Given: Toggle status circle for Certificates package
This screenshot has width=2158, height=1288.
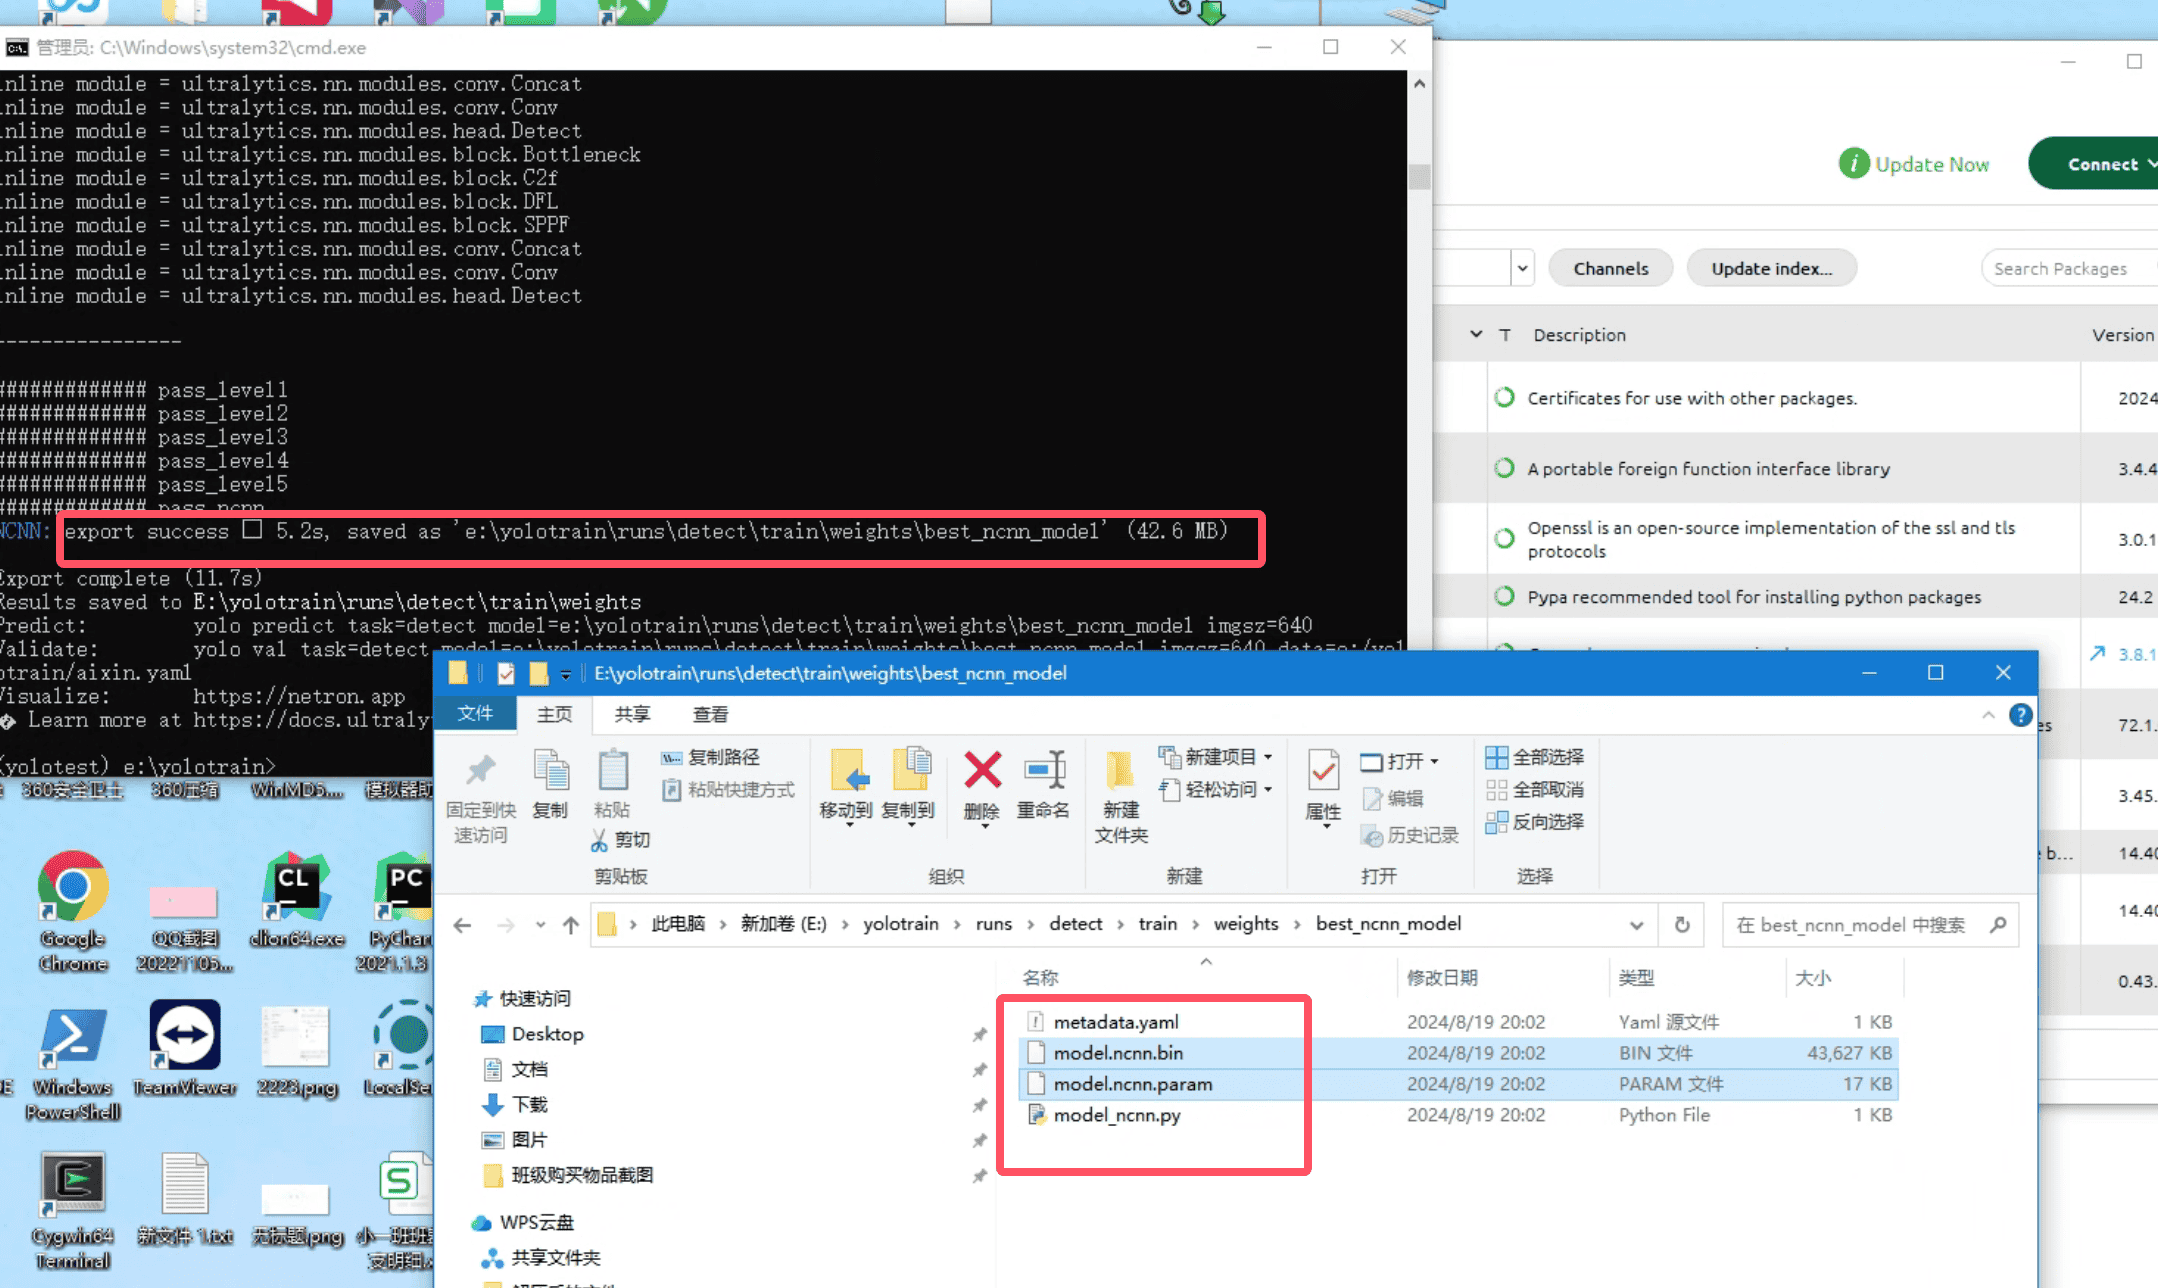Looking at the screenshot, I should [1504, 398].
